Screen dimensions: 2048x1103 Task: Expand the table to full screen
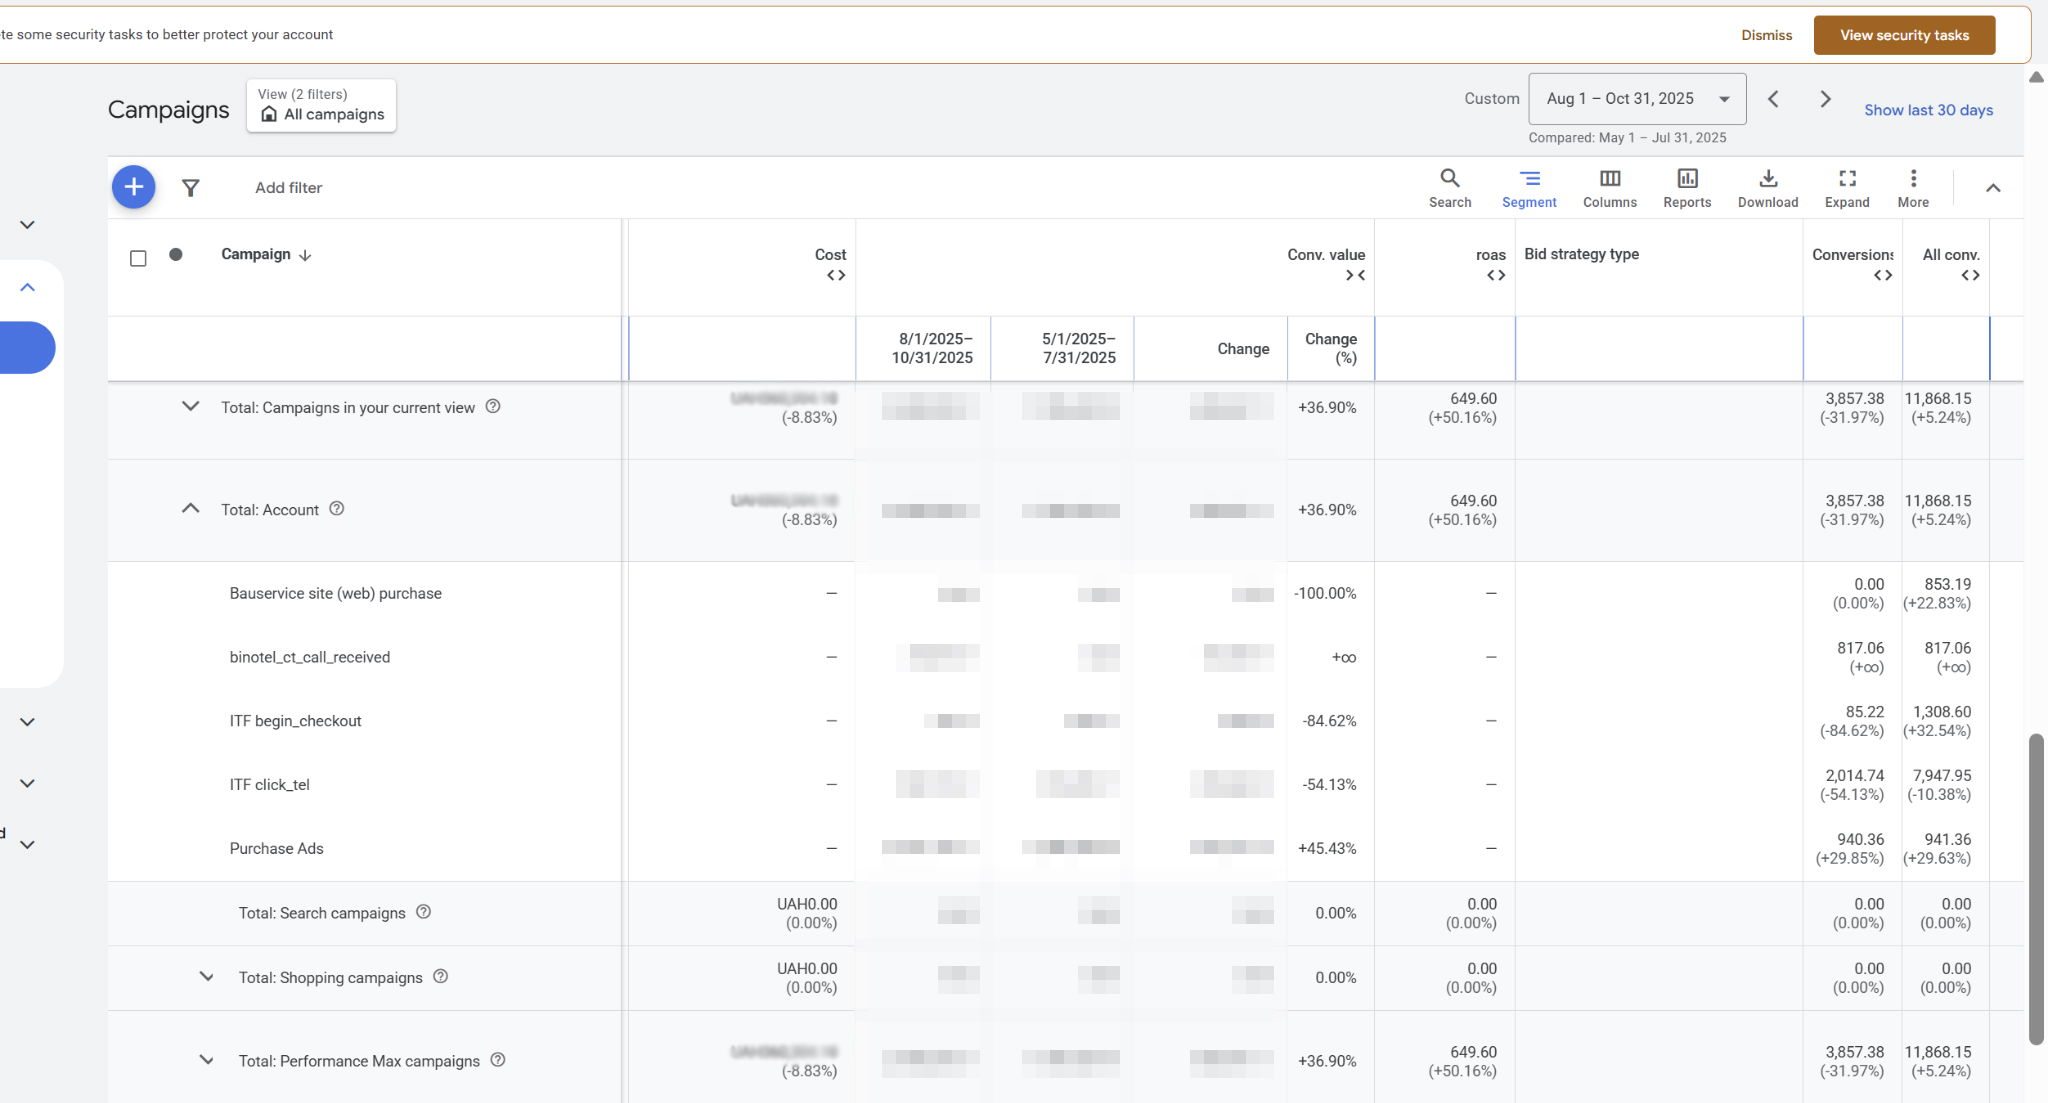pos(1846,188)
